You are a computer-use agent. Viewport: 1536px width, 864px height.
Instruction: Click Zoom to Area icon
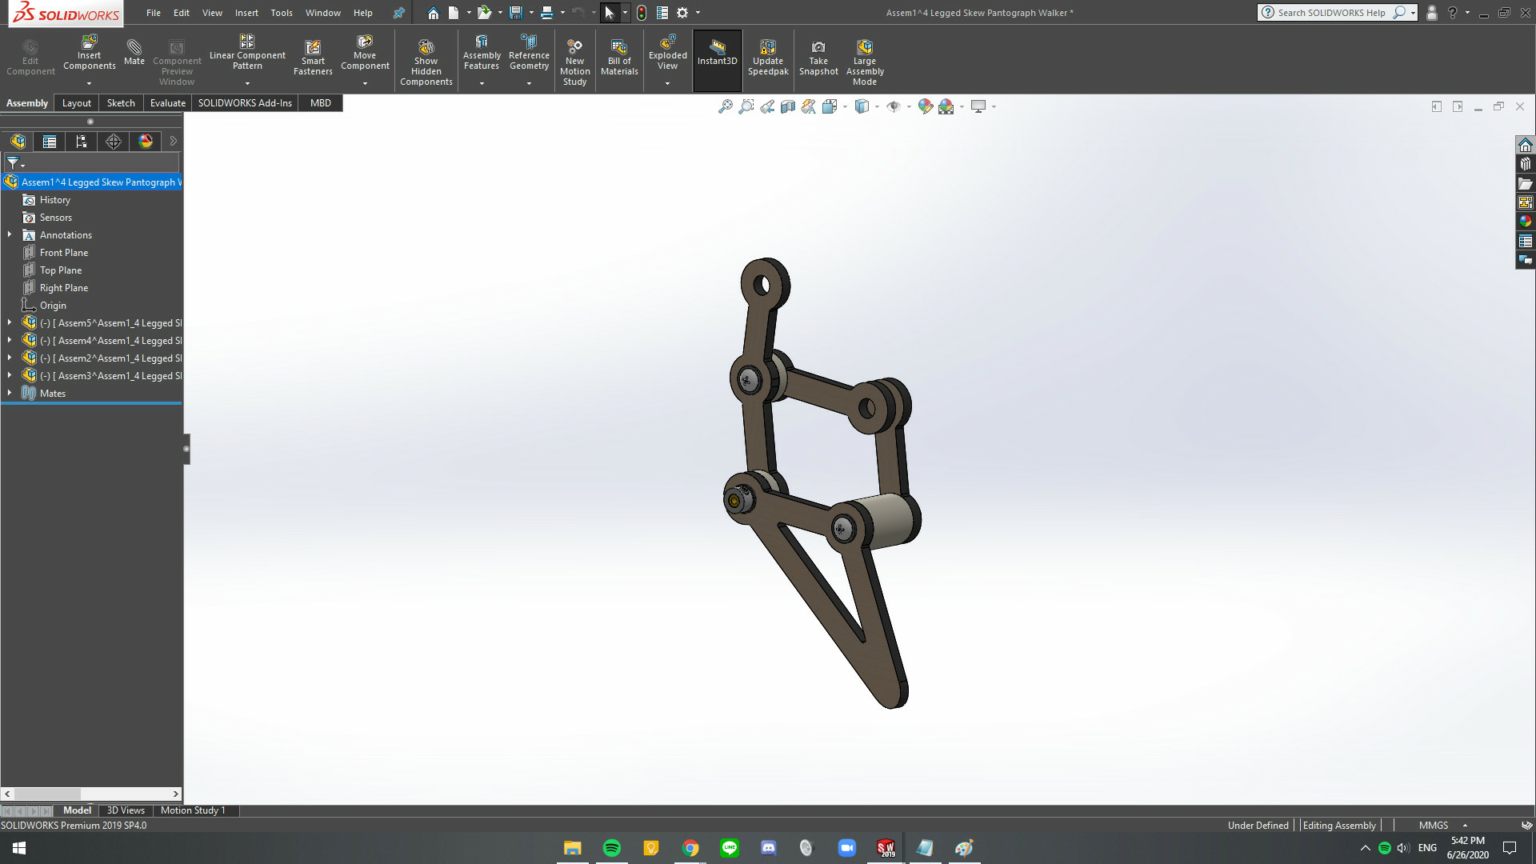[x=746, y=106]
